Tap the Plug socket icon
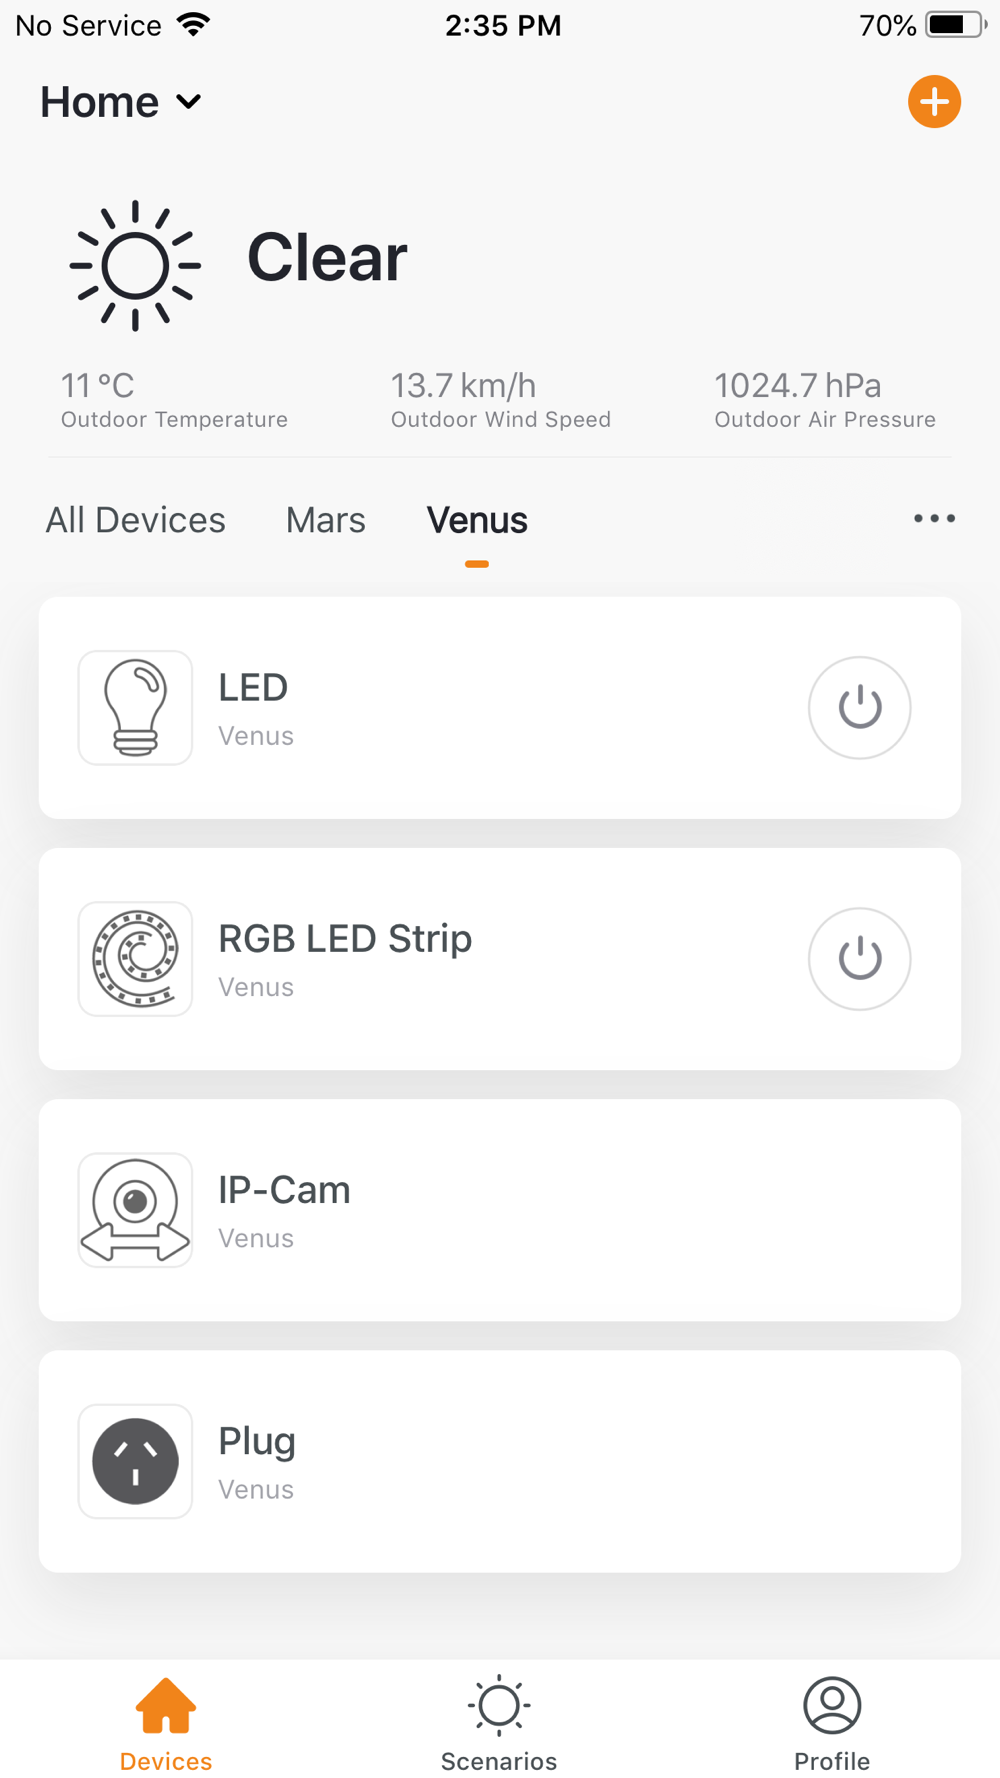The height and width of the screenshot is (1778, 1000). [136, 1461]
